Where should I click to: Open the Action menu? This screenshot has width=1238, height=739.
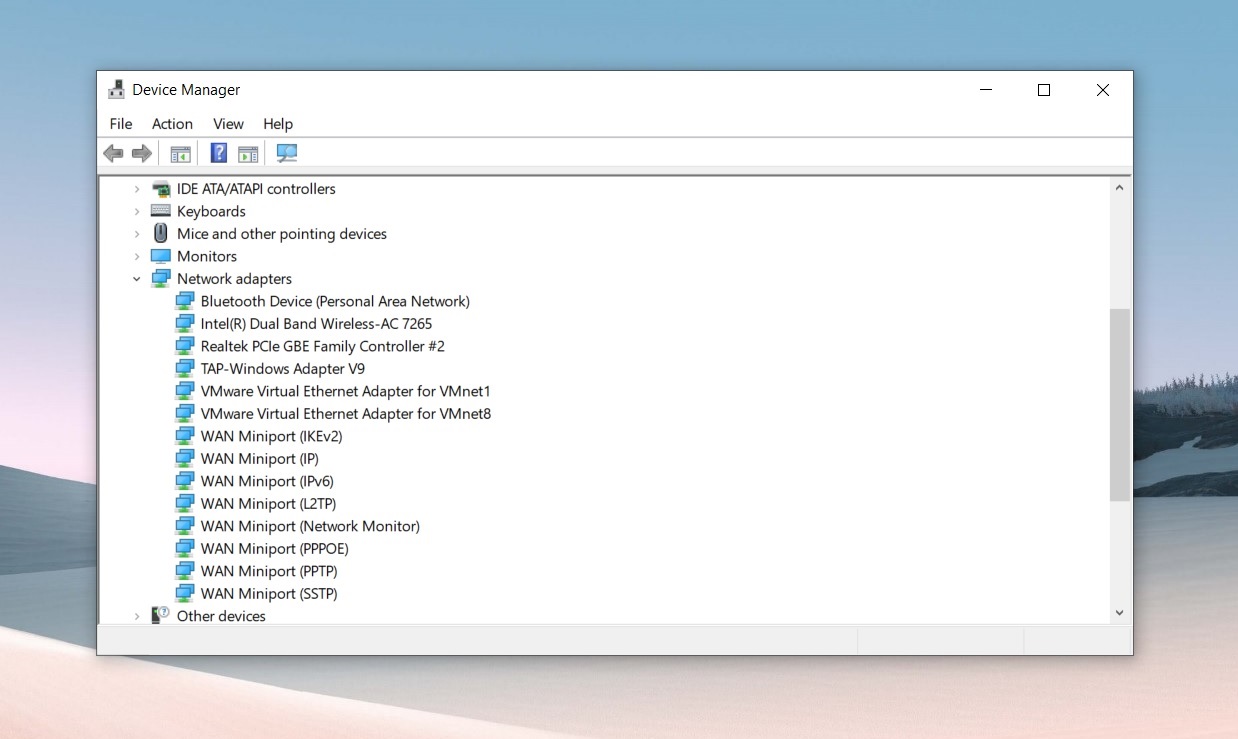click(172, 124)
